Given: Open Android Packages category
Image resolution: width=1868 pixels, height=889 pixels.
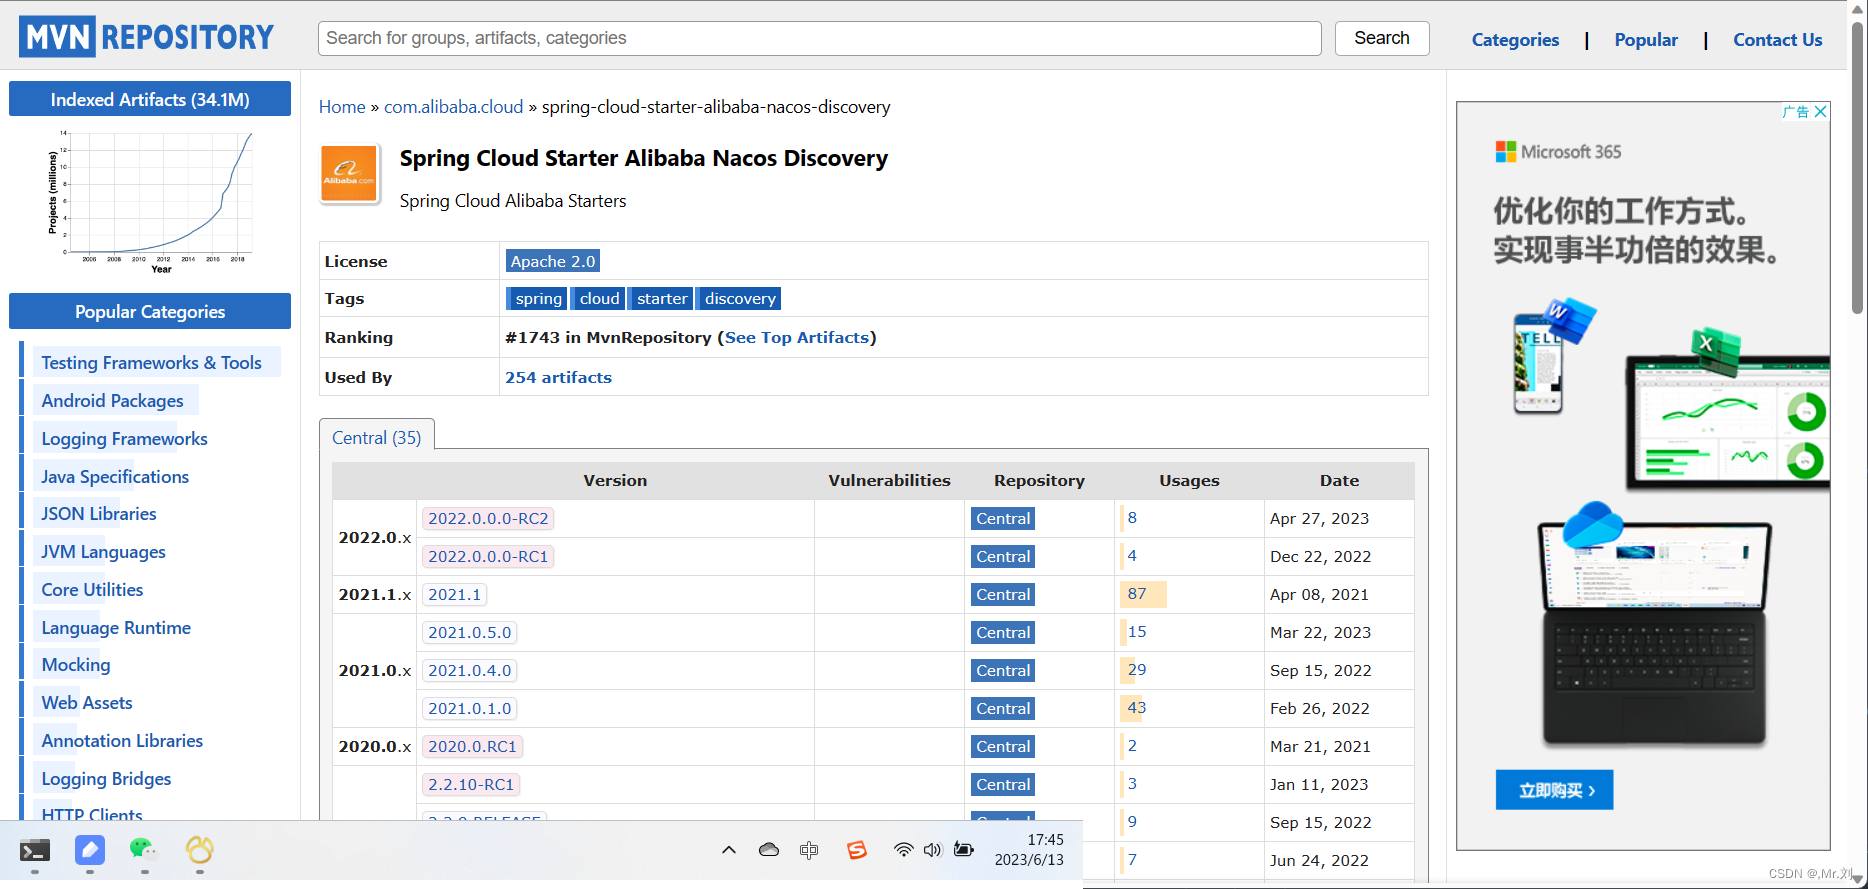Looking at the screenshot, I should click(x=112, y=401).
